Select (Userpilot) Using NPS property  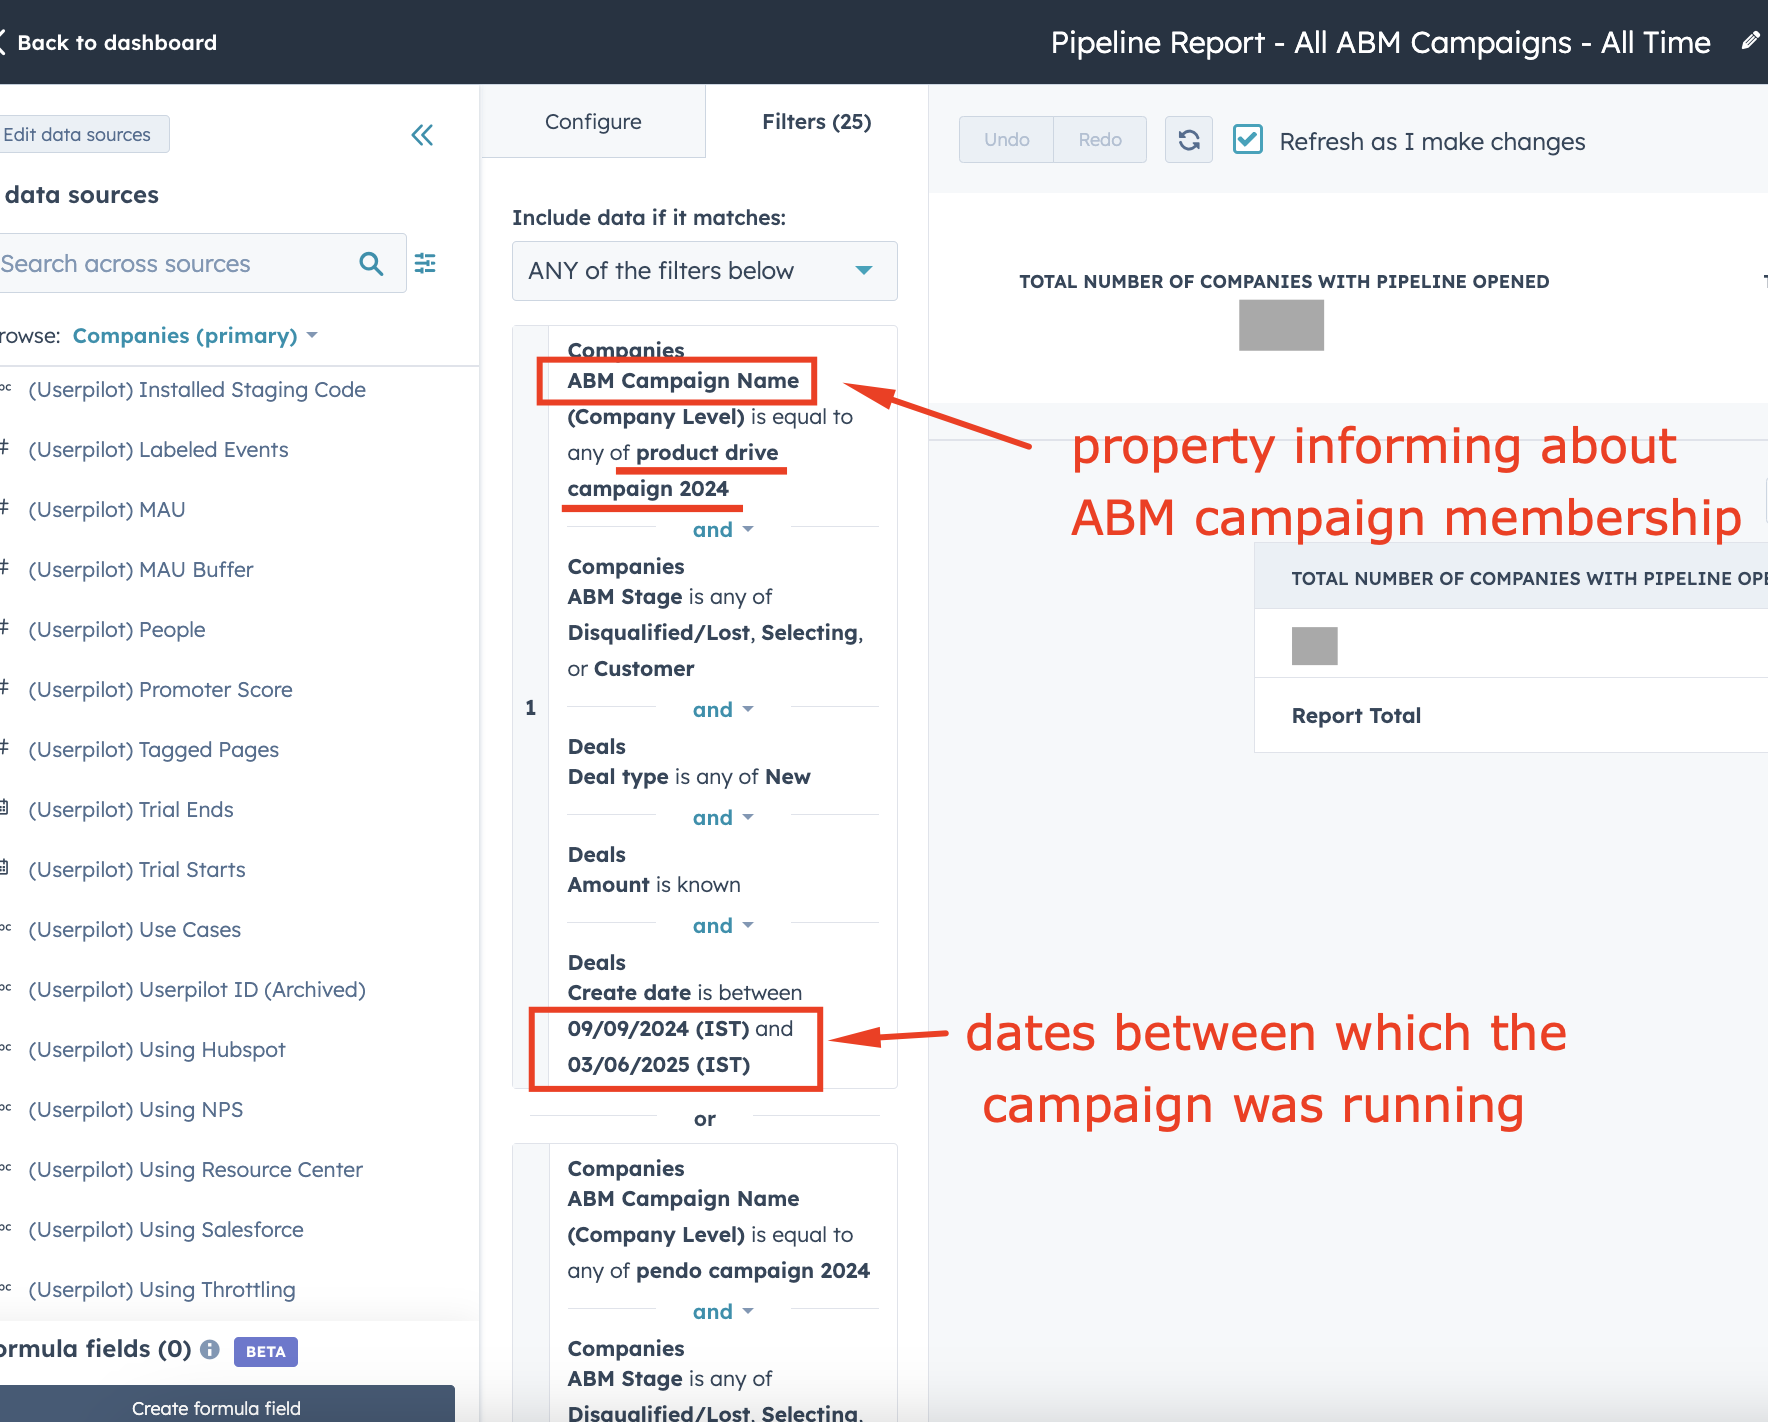(x=136, y=1110)
